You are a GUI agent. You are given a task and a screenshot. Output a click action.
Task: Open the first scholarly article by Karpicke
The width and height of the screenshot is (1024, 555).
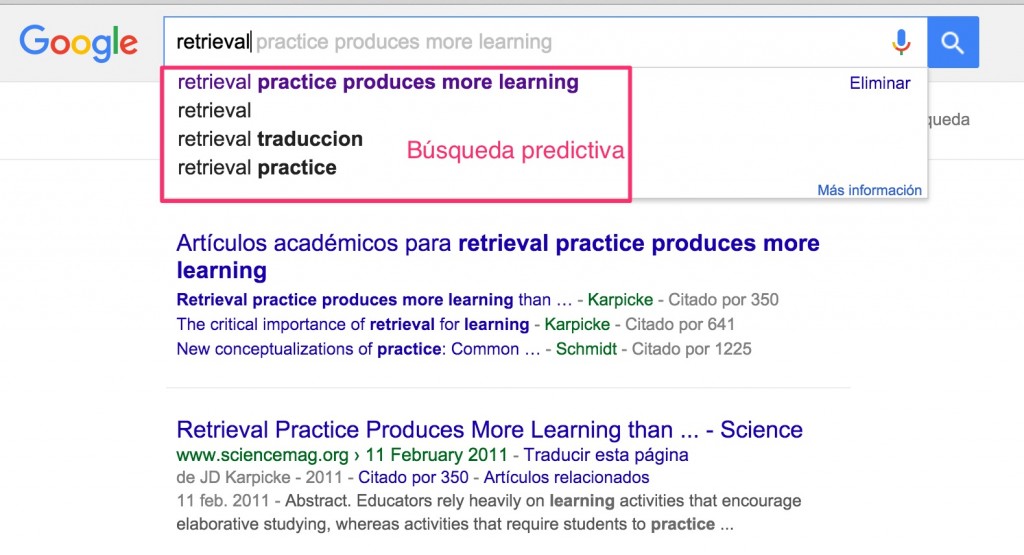pyautogui.click(x=363, y=299)
